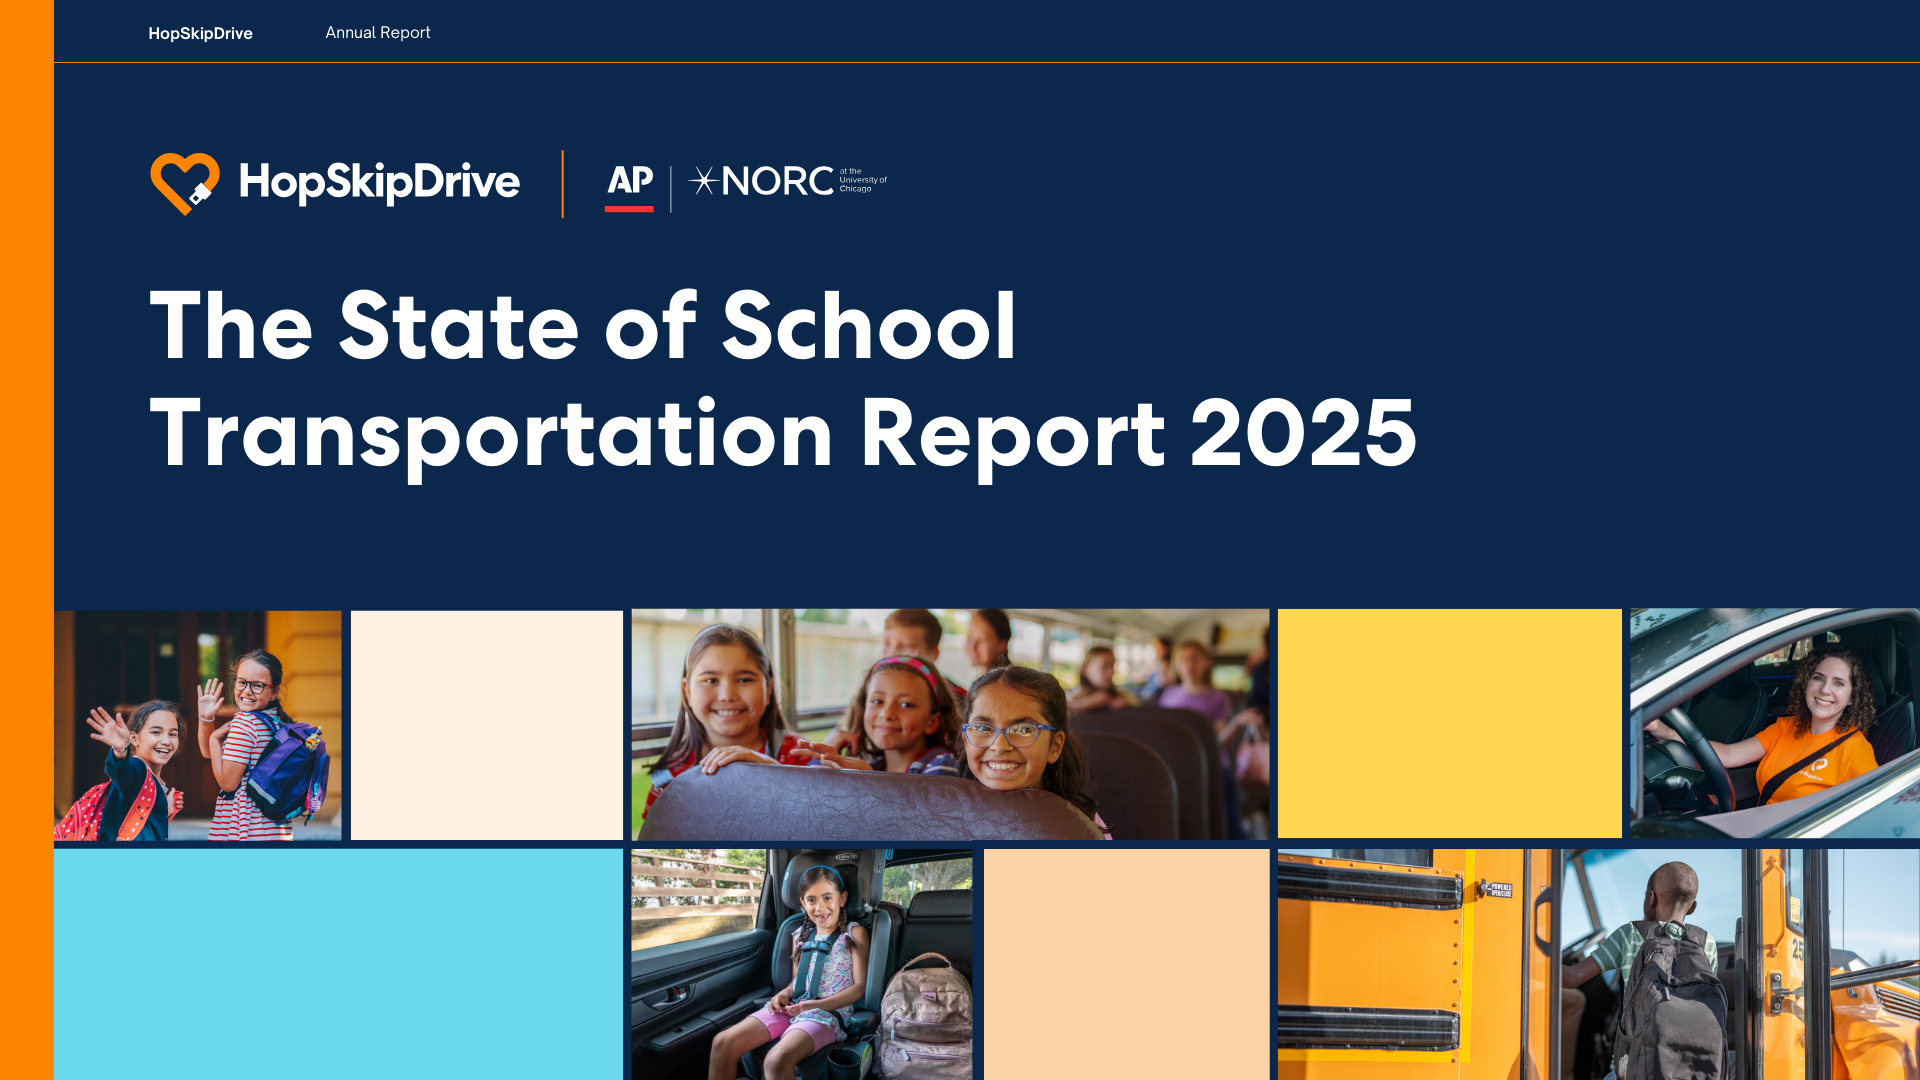Click the HopSkipDrive wordmark beside the heart
1920x1080 pixels.
(x=379, y=182)
